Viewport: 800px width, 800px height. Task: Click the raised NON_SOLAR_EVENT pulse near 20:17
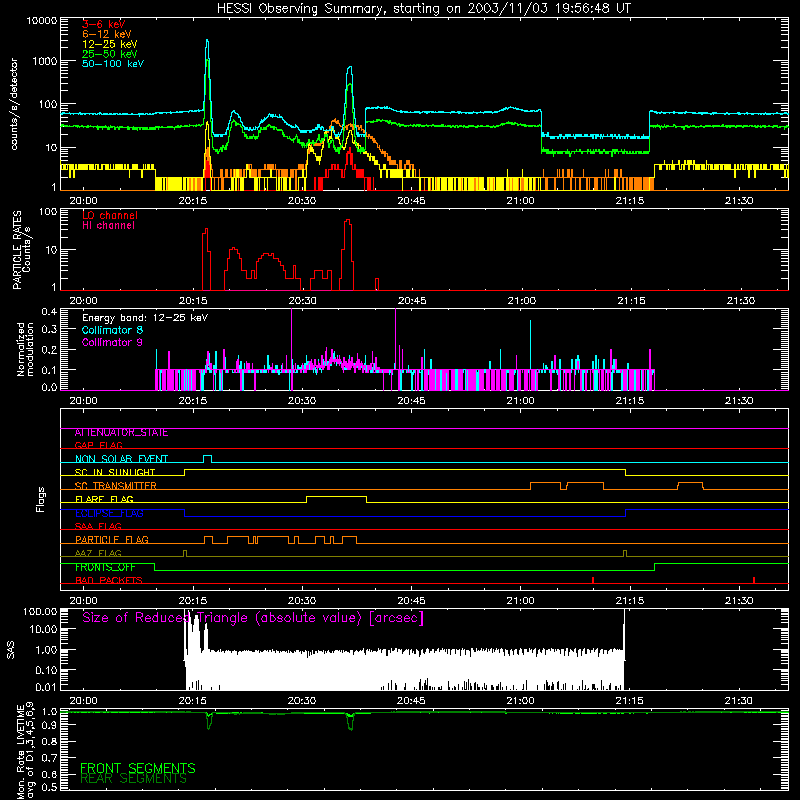click(207, 457)
